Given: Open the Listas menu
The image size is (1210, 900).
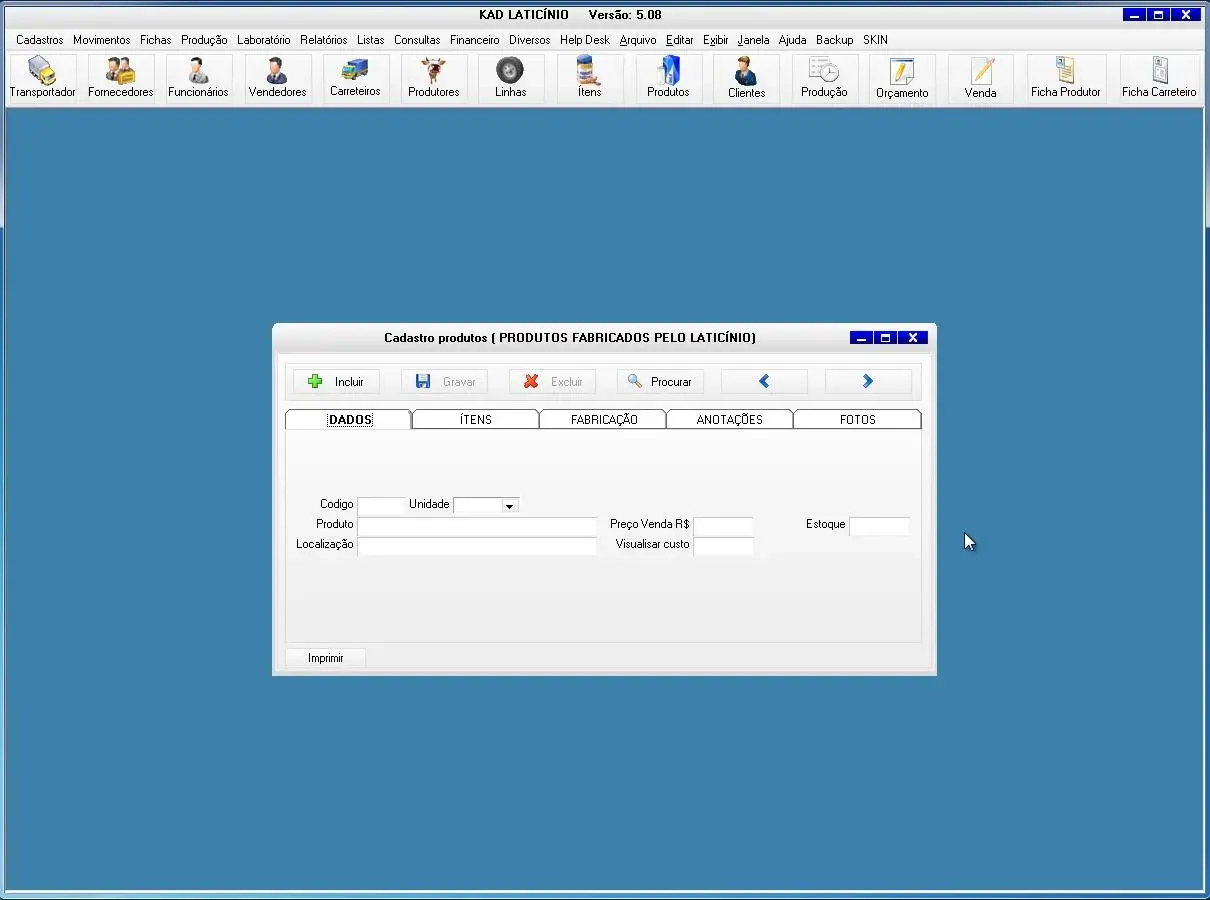Looking at the screenshot, I should click(x=371, y=40).
